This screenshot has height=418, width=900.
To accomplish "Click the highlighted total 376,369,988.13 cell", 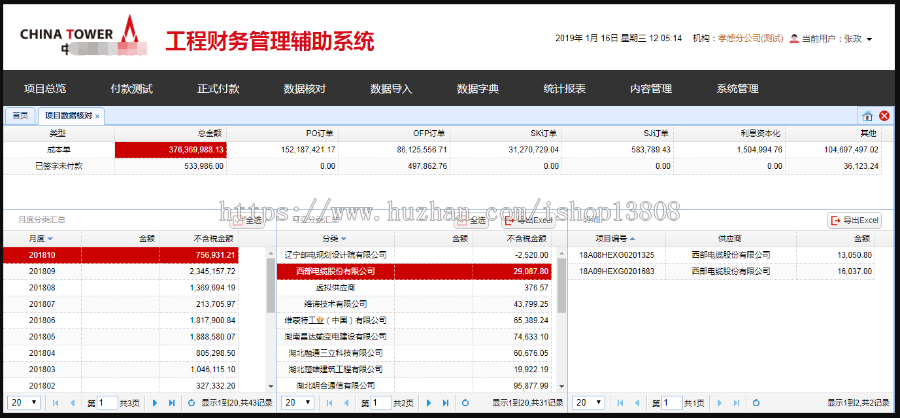I will pos(170,150).
